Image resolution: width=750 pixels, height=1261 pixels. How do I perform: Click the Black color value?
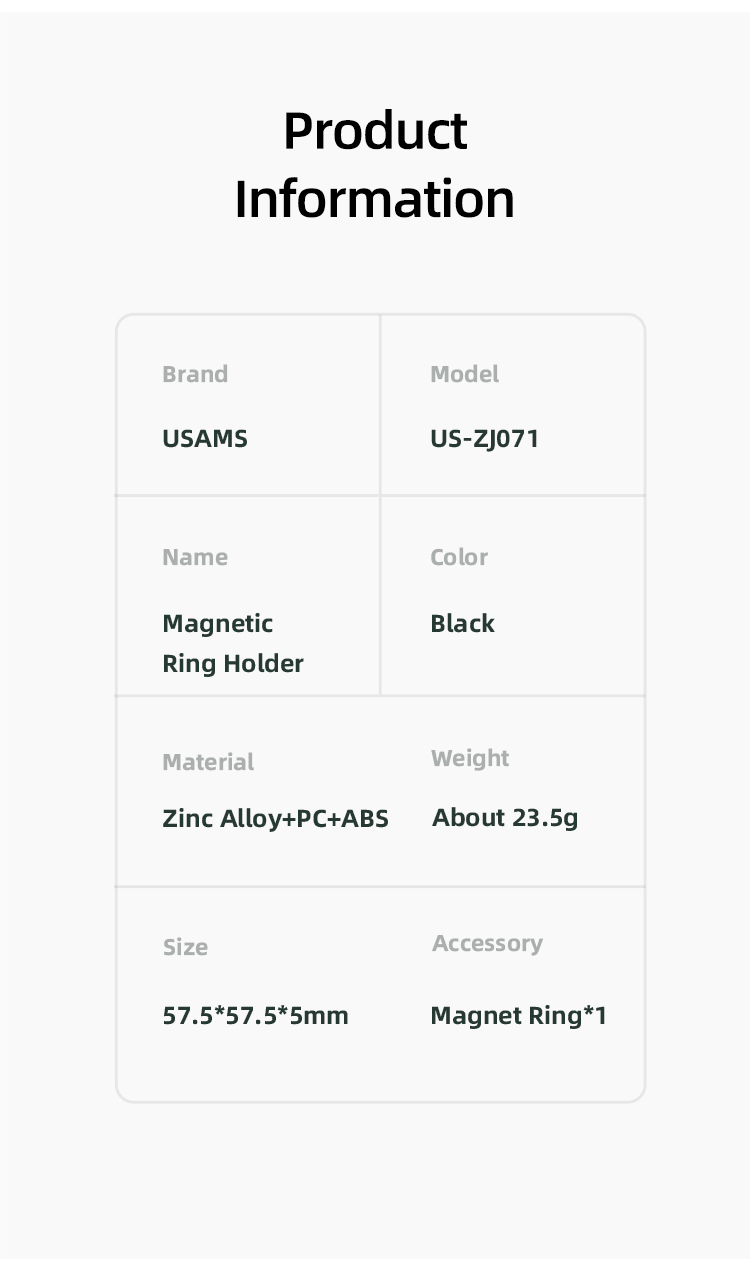pos(462,623)
